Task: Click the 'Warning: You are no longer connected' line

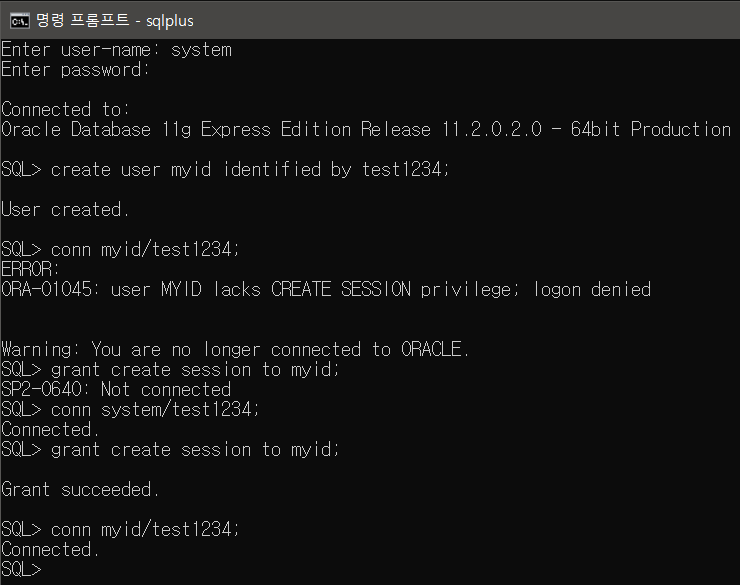Action: (x=235, y=350)
